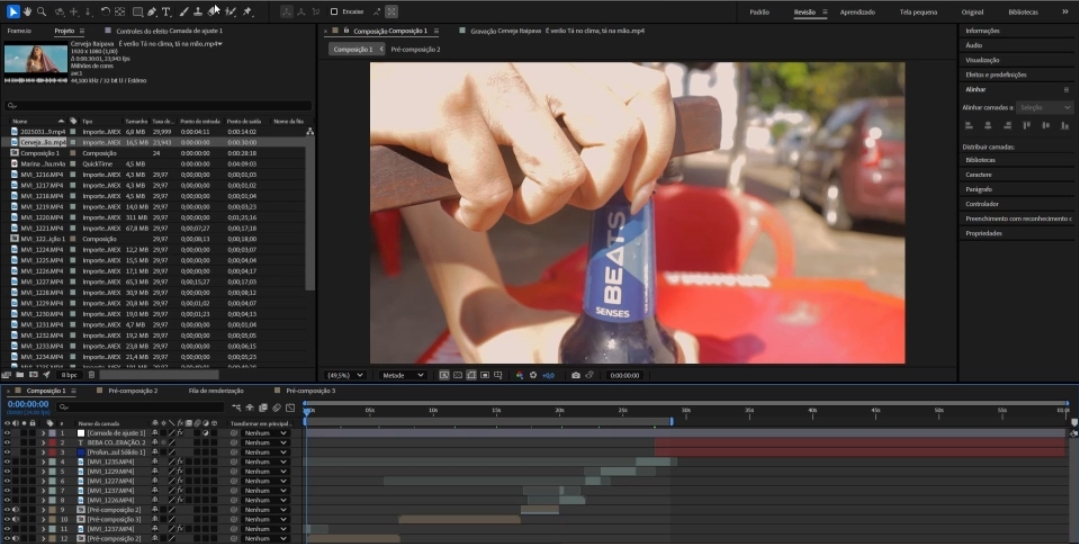Switch to the Fila de renderização tab
Viewport: 1079px width, 544px height.
click(216, 391)
